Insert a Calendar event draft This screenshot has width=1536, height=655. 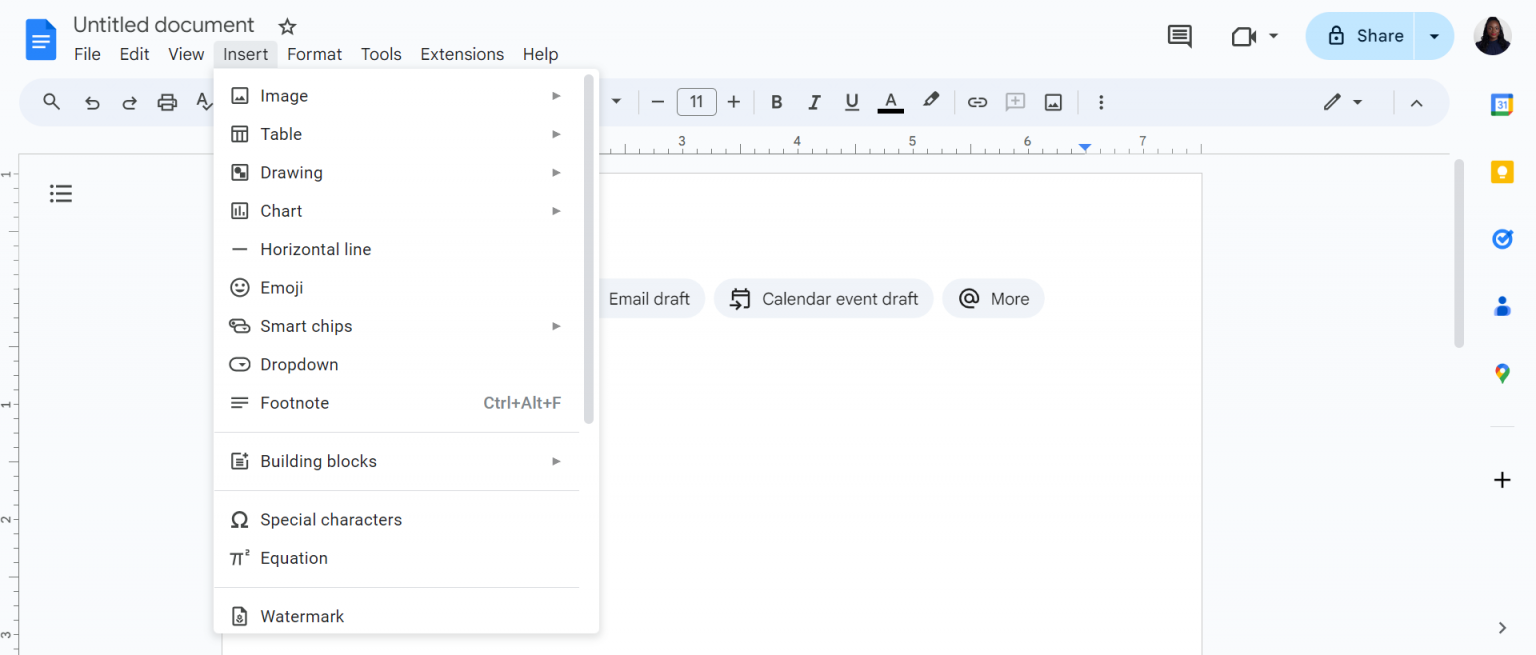[x=823, y=298]
